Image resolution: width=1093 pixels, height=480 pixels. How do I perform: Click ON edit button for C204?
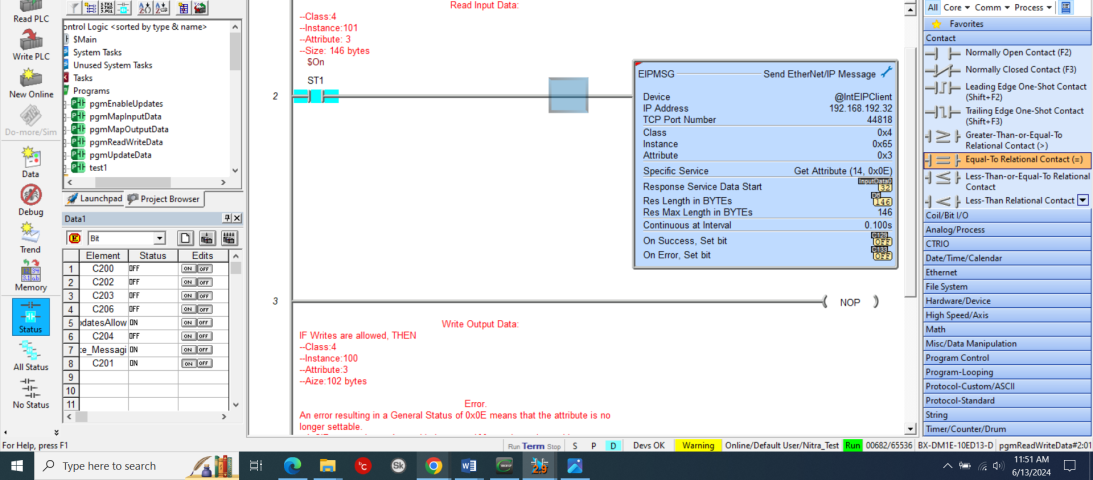point(188,336)
